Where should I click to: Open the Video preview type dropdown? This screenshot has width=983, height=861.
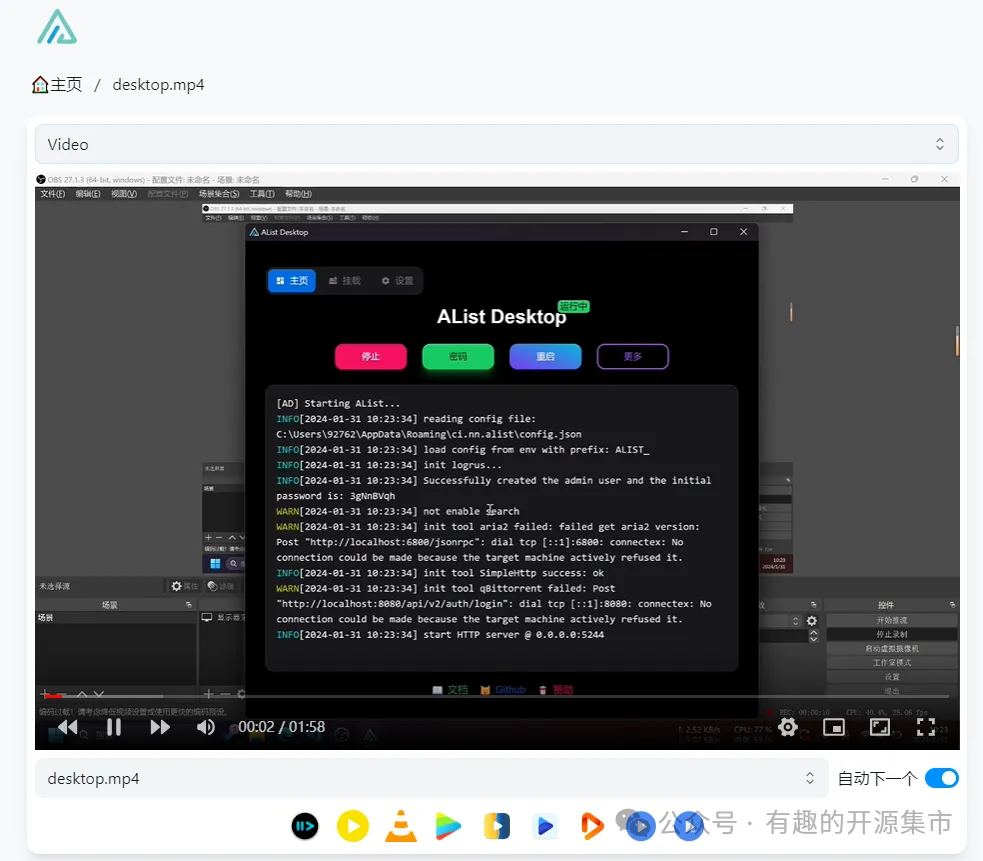[x=497, y=144]
